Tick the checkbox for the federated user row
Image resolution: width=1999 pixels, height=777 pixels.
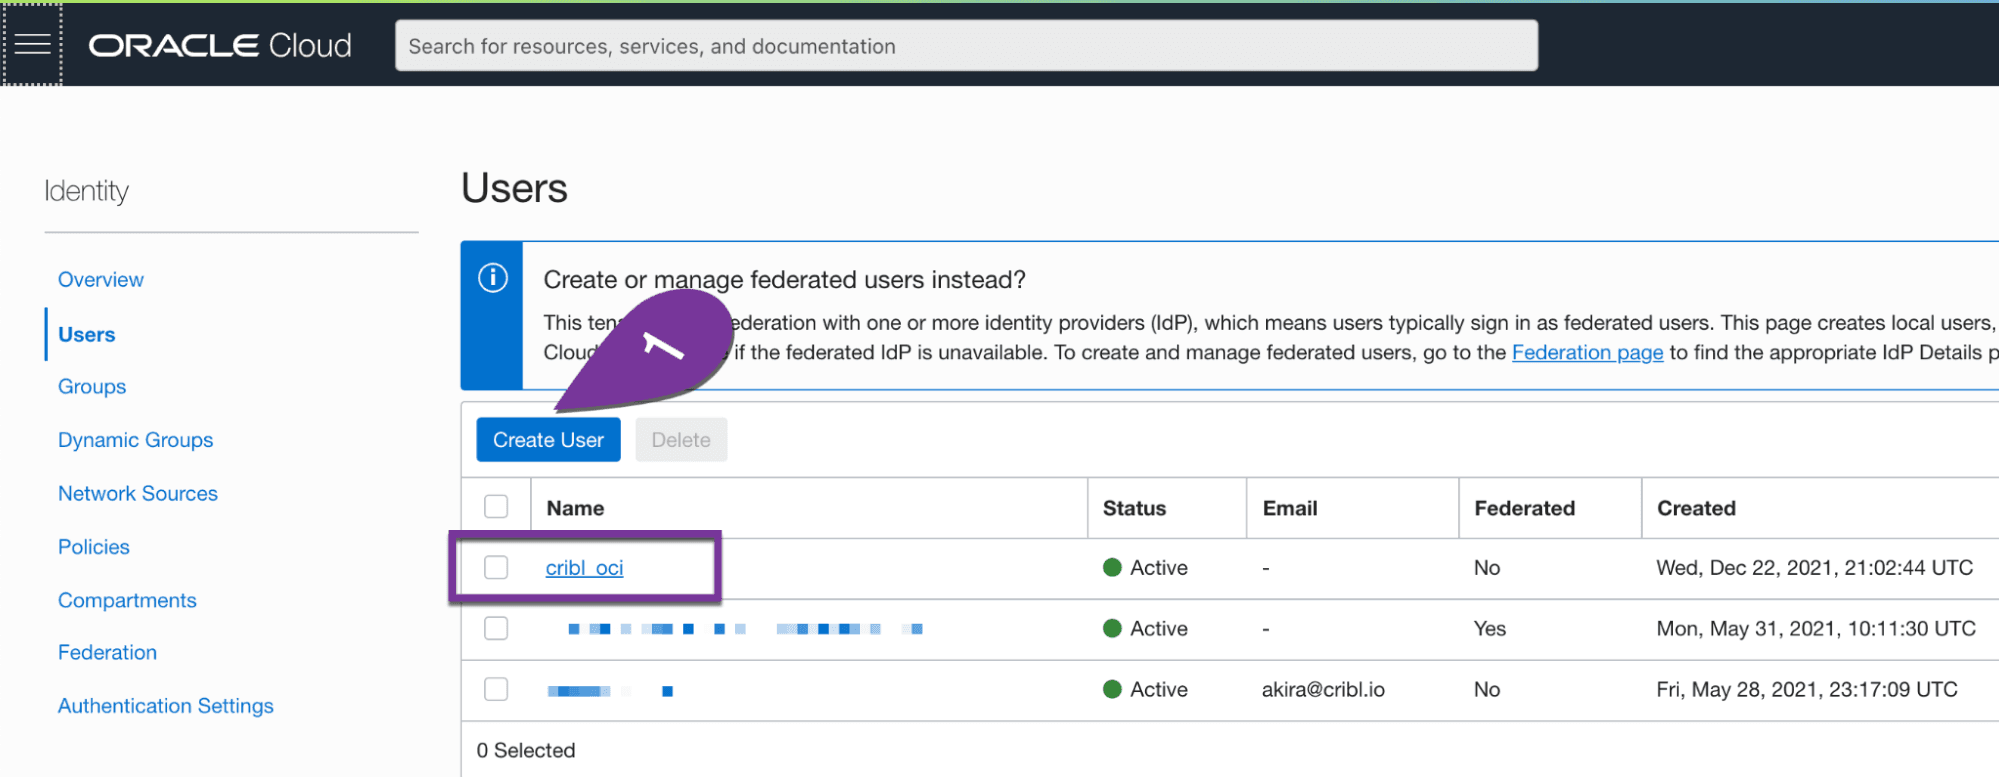coord(496,629)
